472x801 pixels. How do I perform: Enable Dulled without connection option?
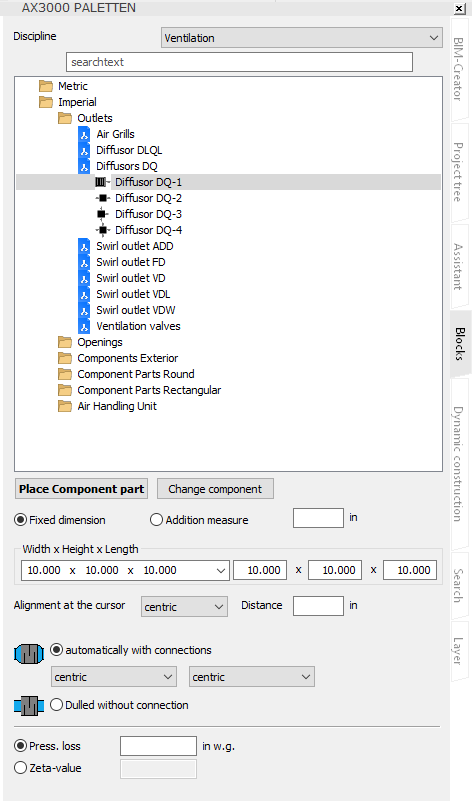click(x=56, y=705)
